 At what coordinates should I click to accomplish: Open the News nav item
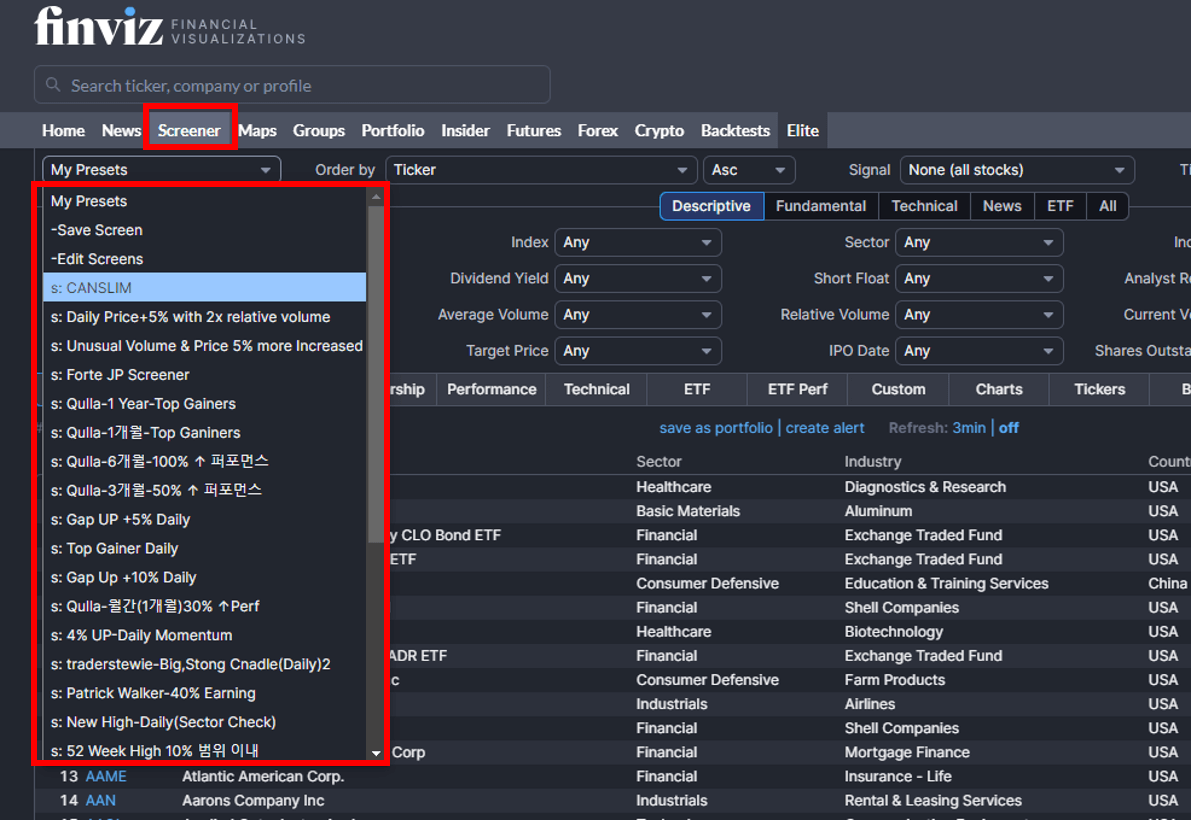122,131
